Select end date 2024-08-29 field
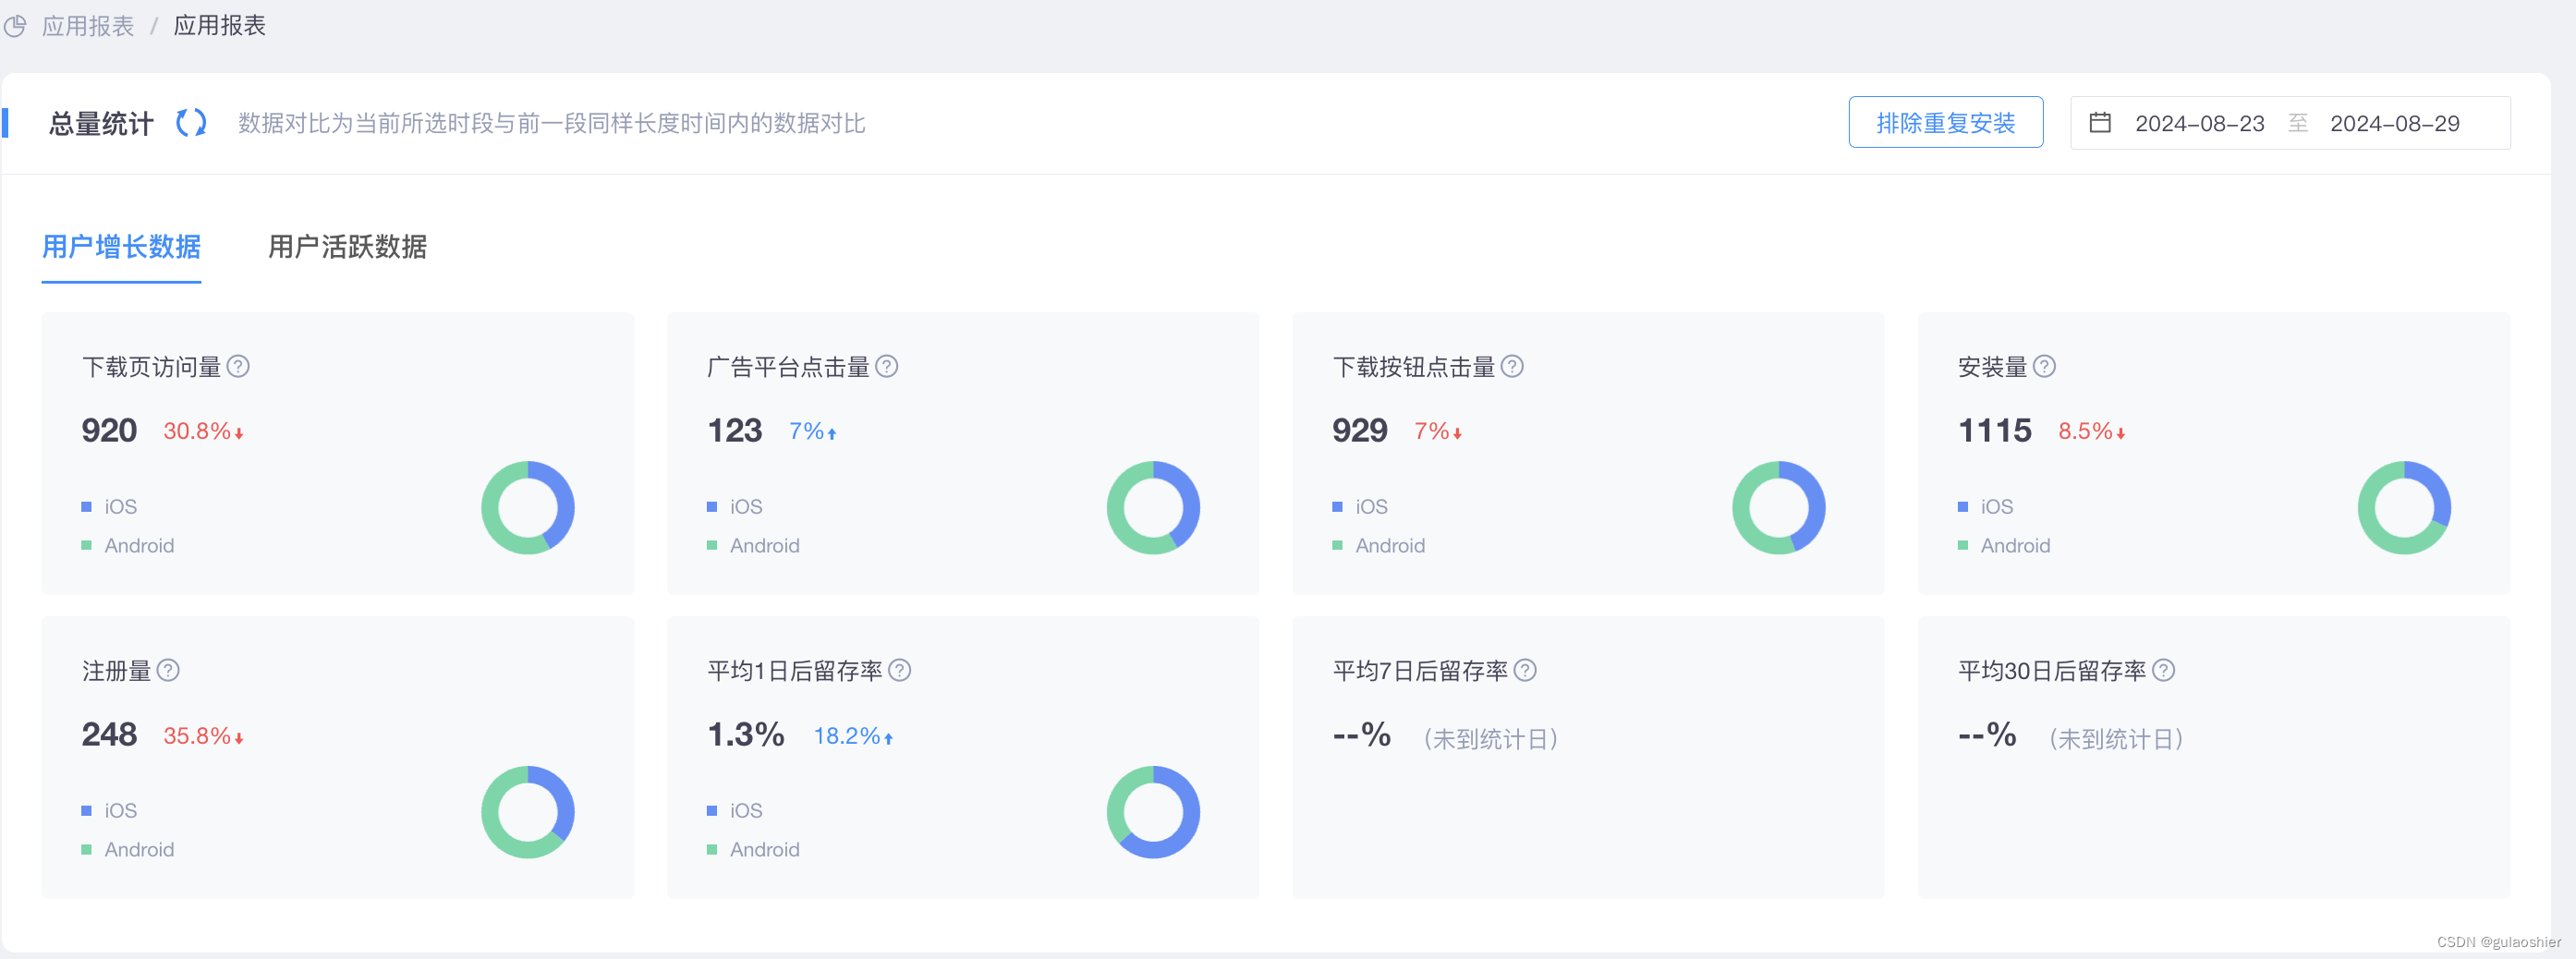 tap(2394, 124)
